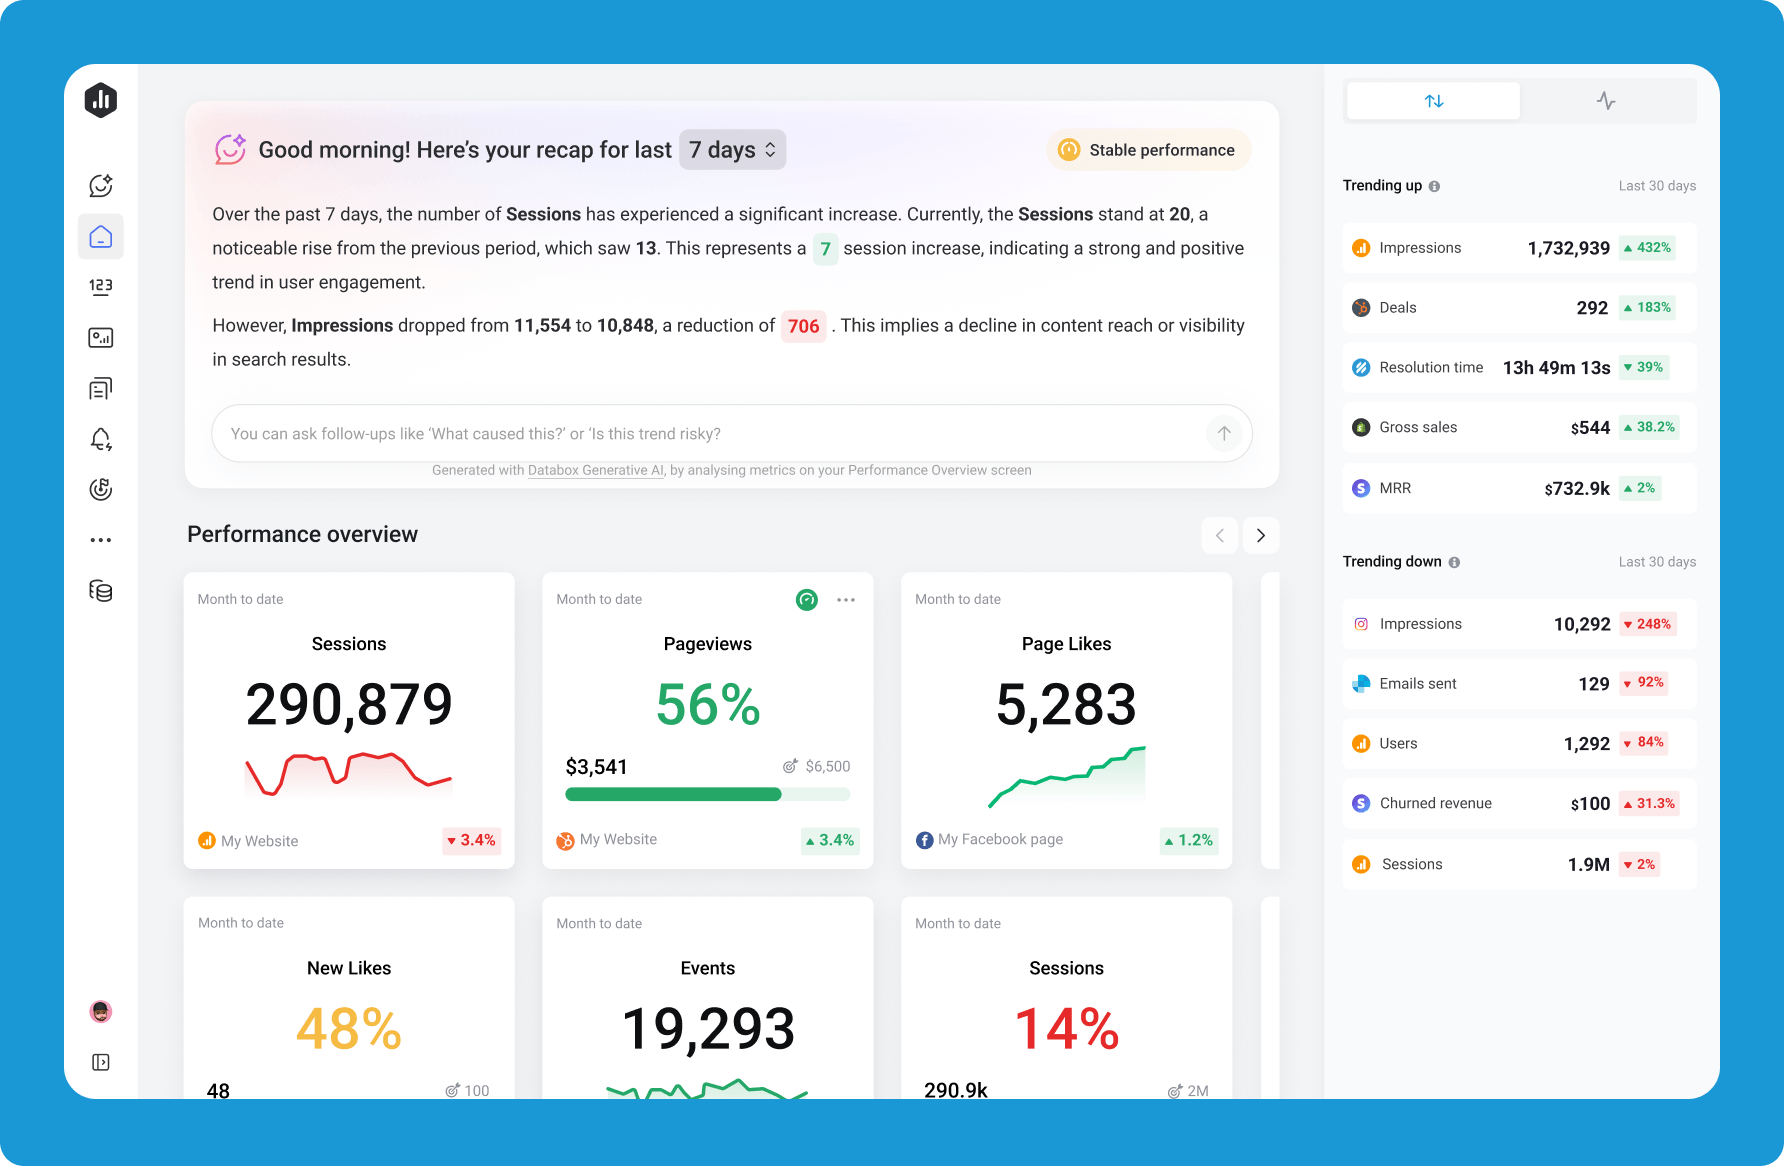
Task: Click the follow-up question input field
Action: 700,433
